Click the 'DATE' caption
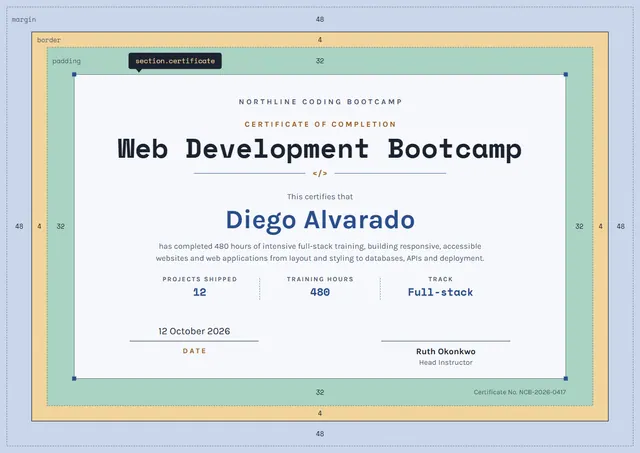 [x=194, y=351]
